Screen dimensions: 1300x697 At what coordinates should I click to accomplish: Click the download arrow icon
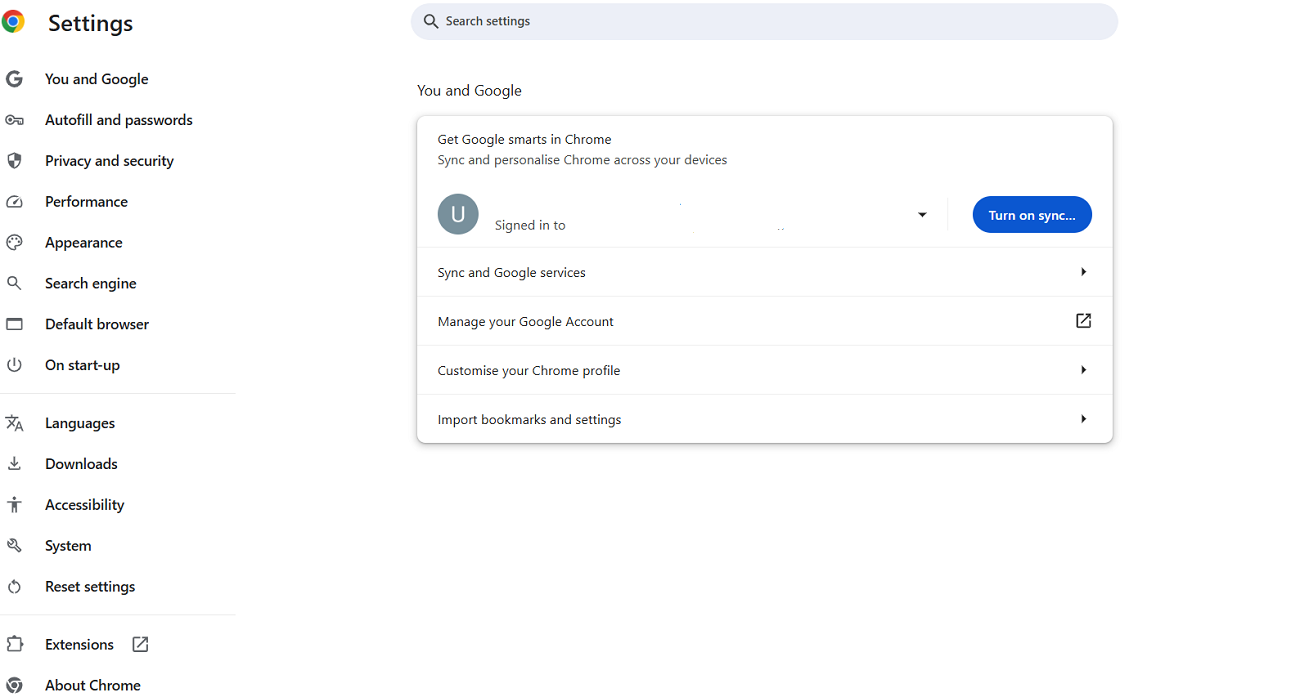tap(14, 464)
